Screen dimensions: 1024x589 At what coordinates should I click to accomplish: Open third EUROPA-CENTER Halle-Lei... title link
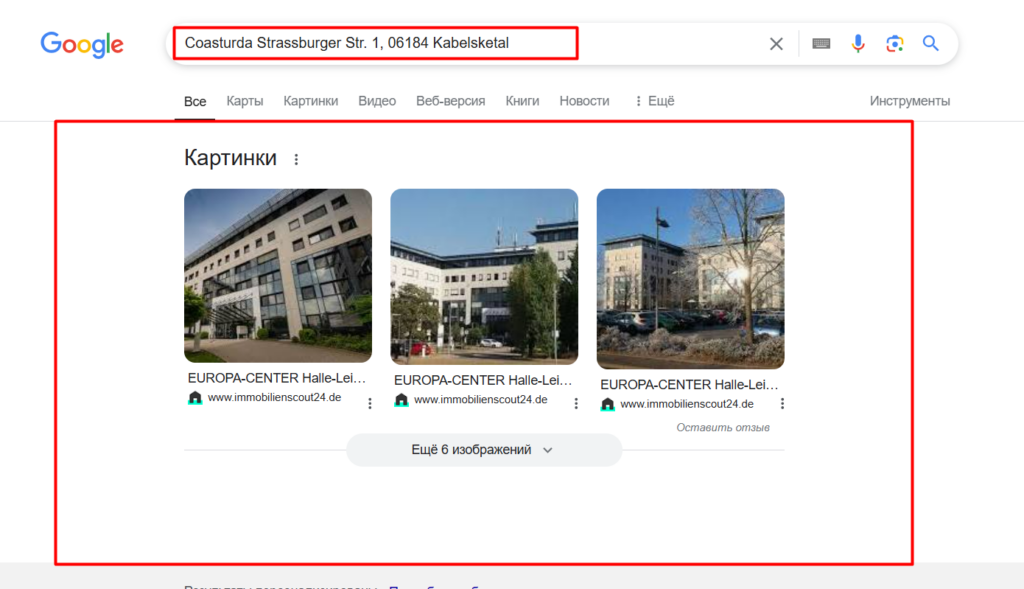[690, 385]
